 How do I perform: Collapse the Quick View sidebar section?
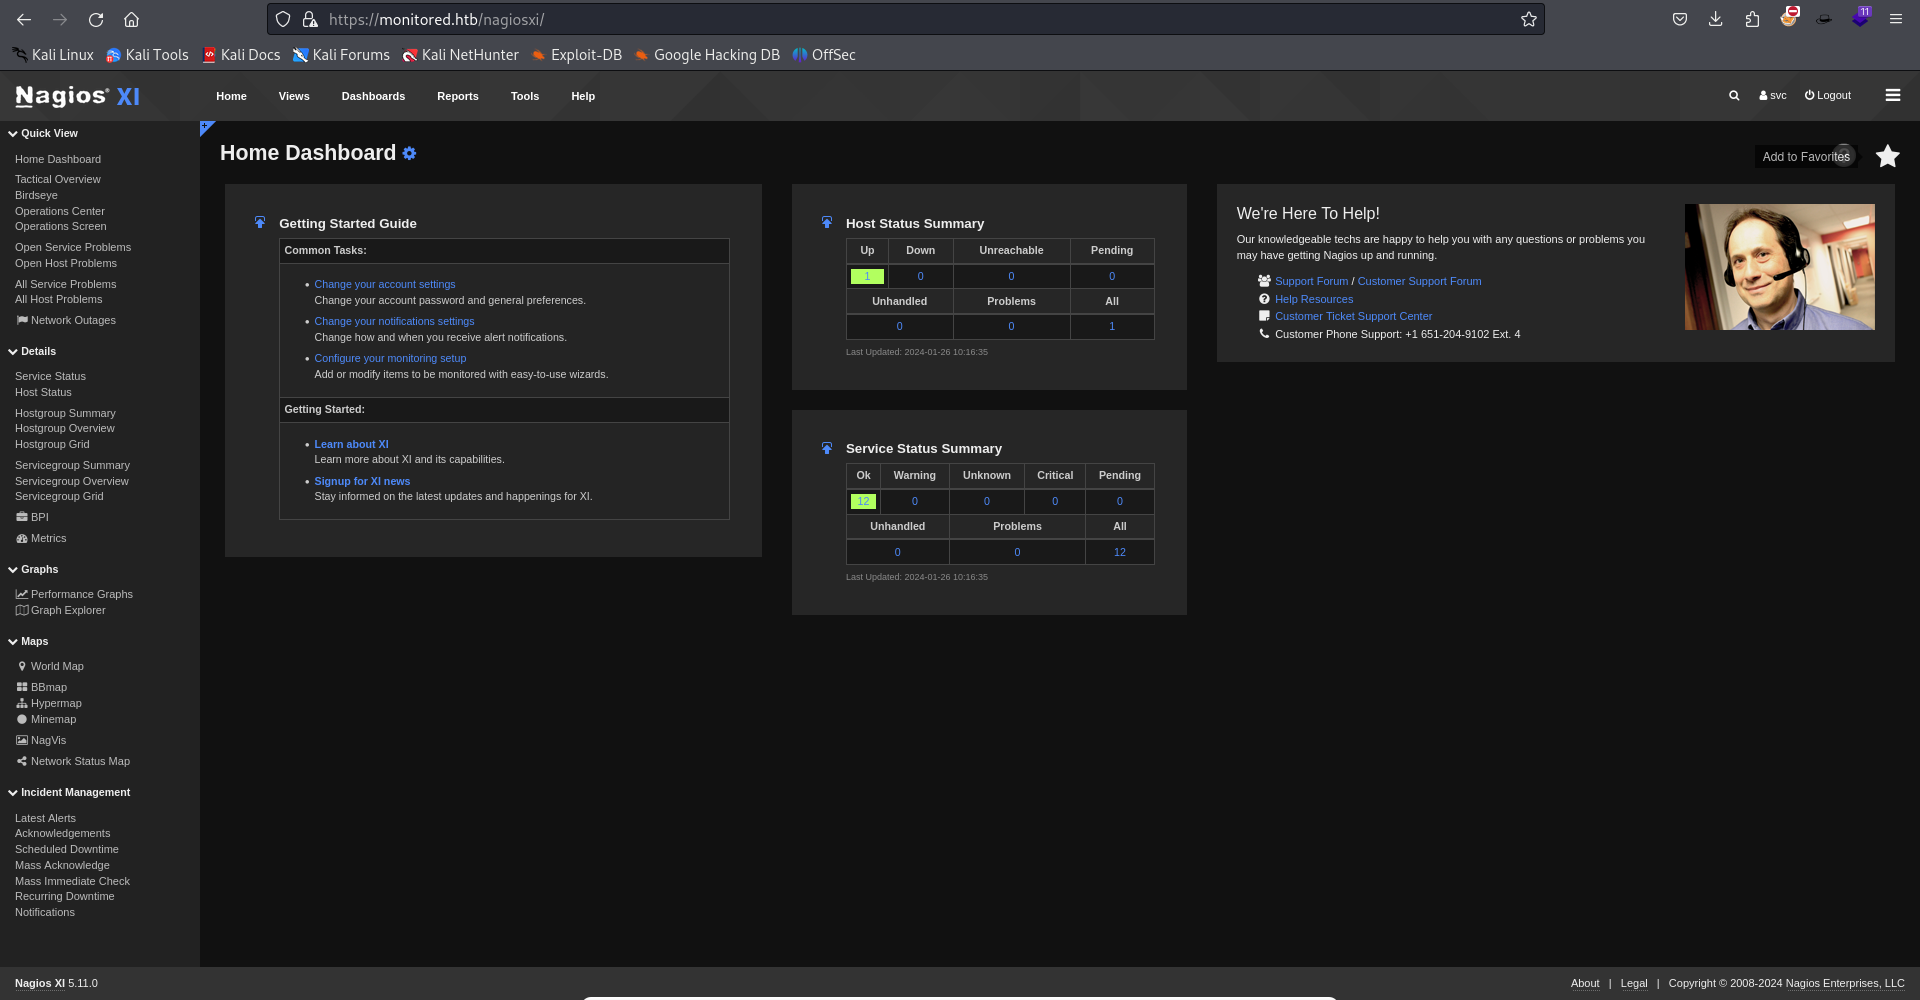pos(43,133)
